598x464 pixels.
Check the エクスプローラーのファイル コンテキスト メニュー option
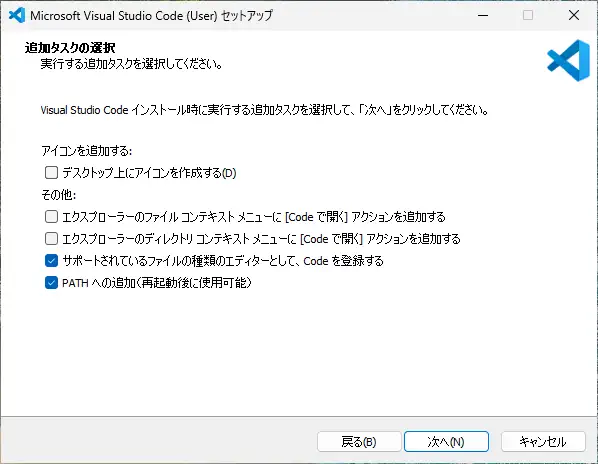(51, 217)
